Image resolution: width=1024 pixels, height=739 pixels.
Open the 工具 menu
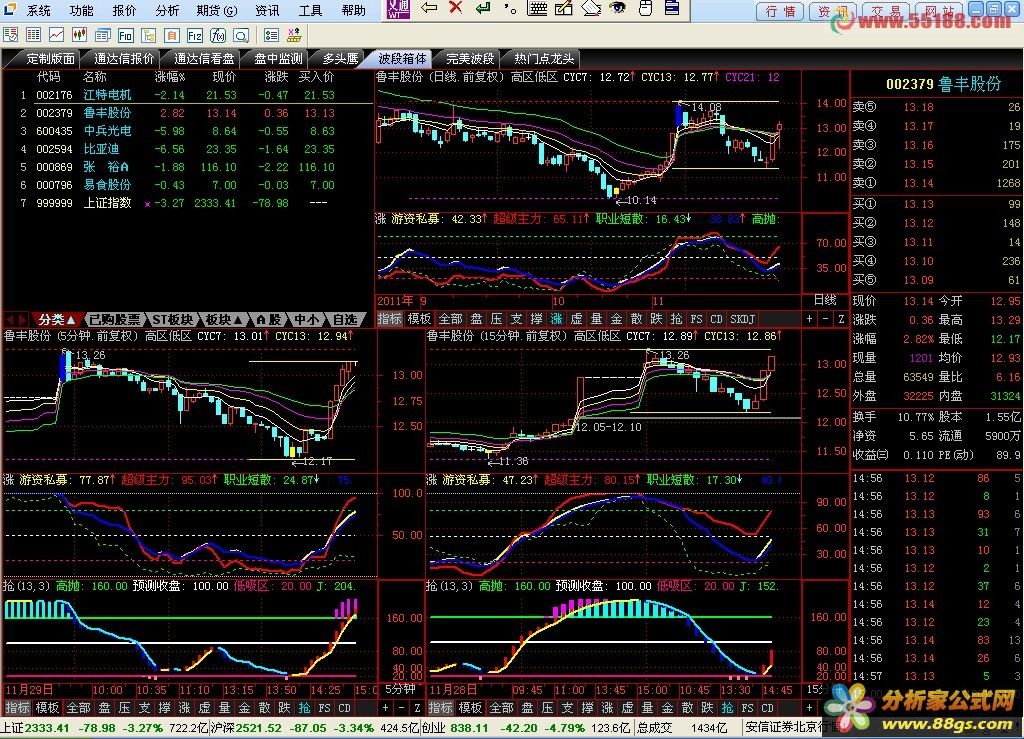[310, 10]
